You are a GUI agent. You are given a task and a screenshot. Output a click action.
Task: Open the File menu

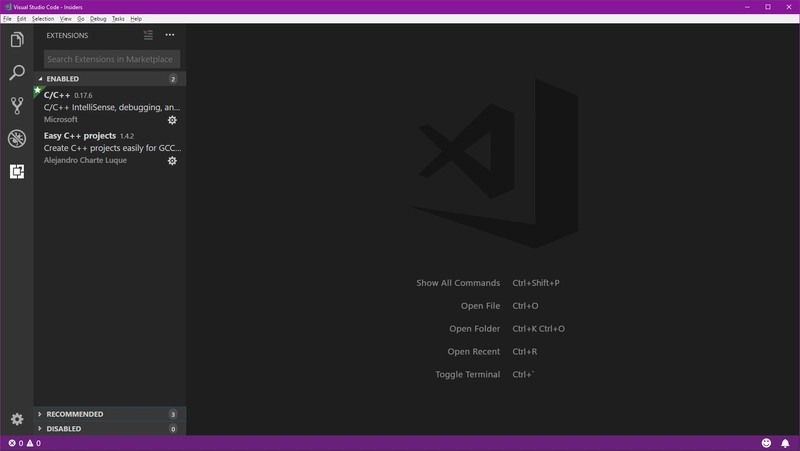[8, 19]
